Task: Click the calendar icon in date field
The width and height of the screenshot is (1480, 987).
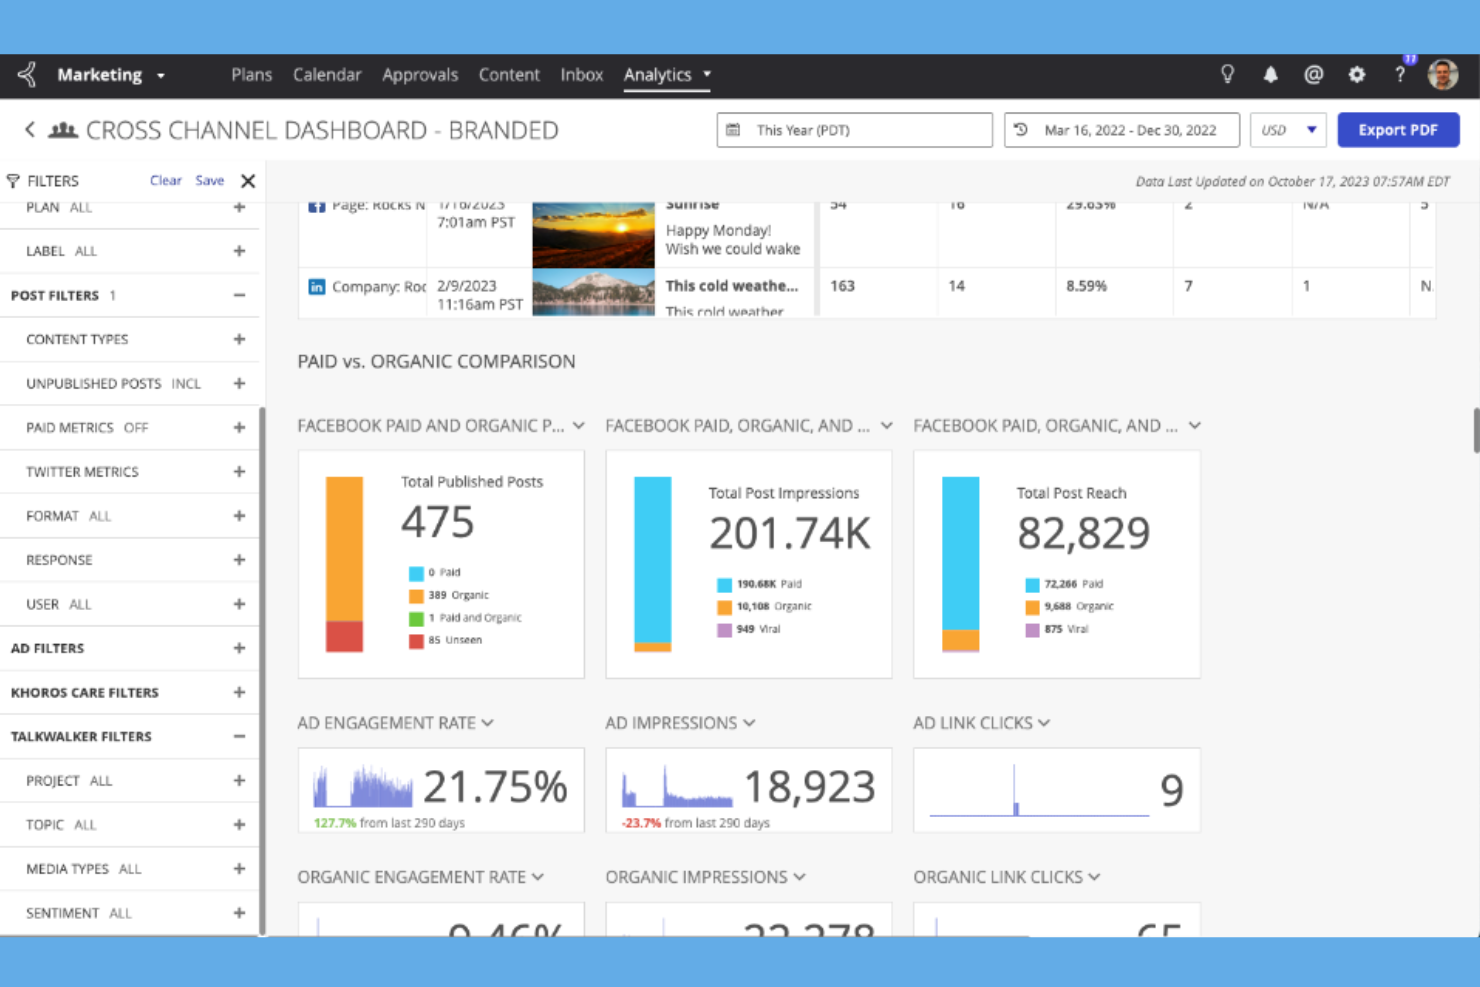Action: 733,130
